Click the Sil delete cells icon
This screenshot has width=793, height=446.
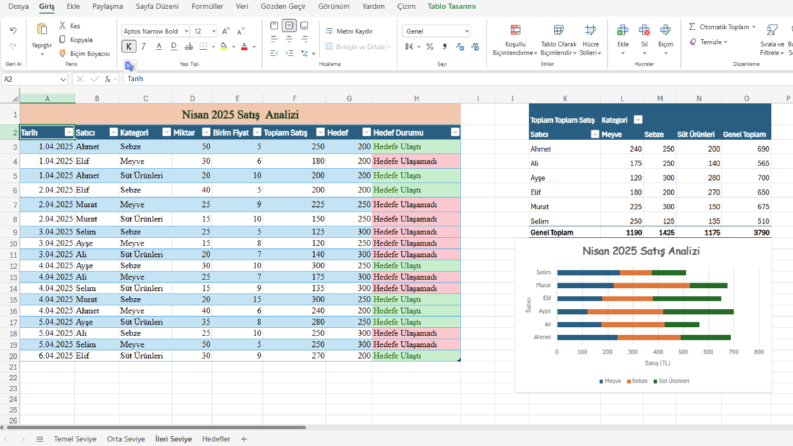pyautogui.click(x=644, y=30)
